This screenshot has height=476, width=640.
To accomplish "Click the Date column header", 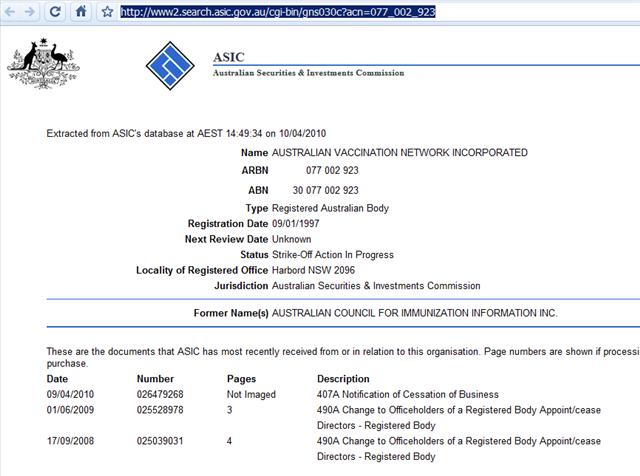I will (58, 379).
